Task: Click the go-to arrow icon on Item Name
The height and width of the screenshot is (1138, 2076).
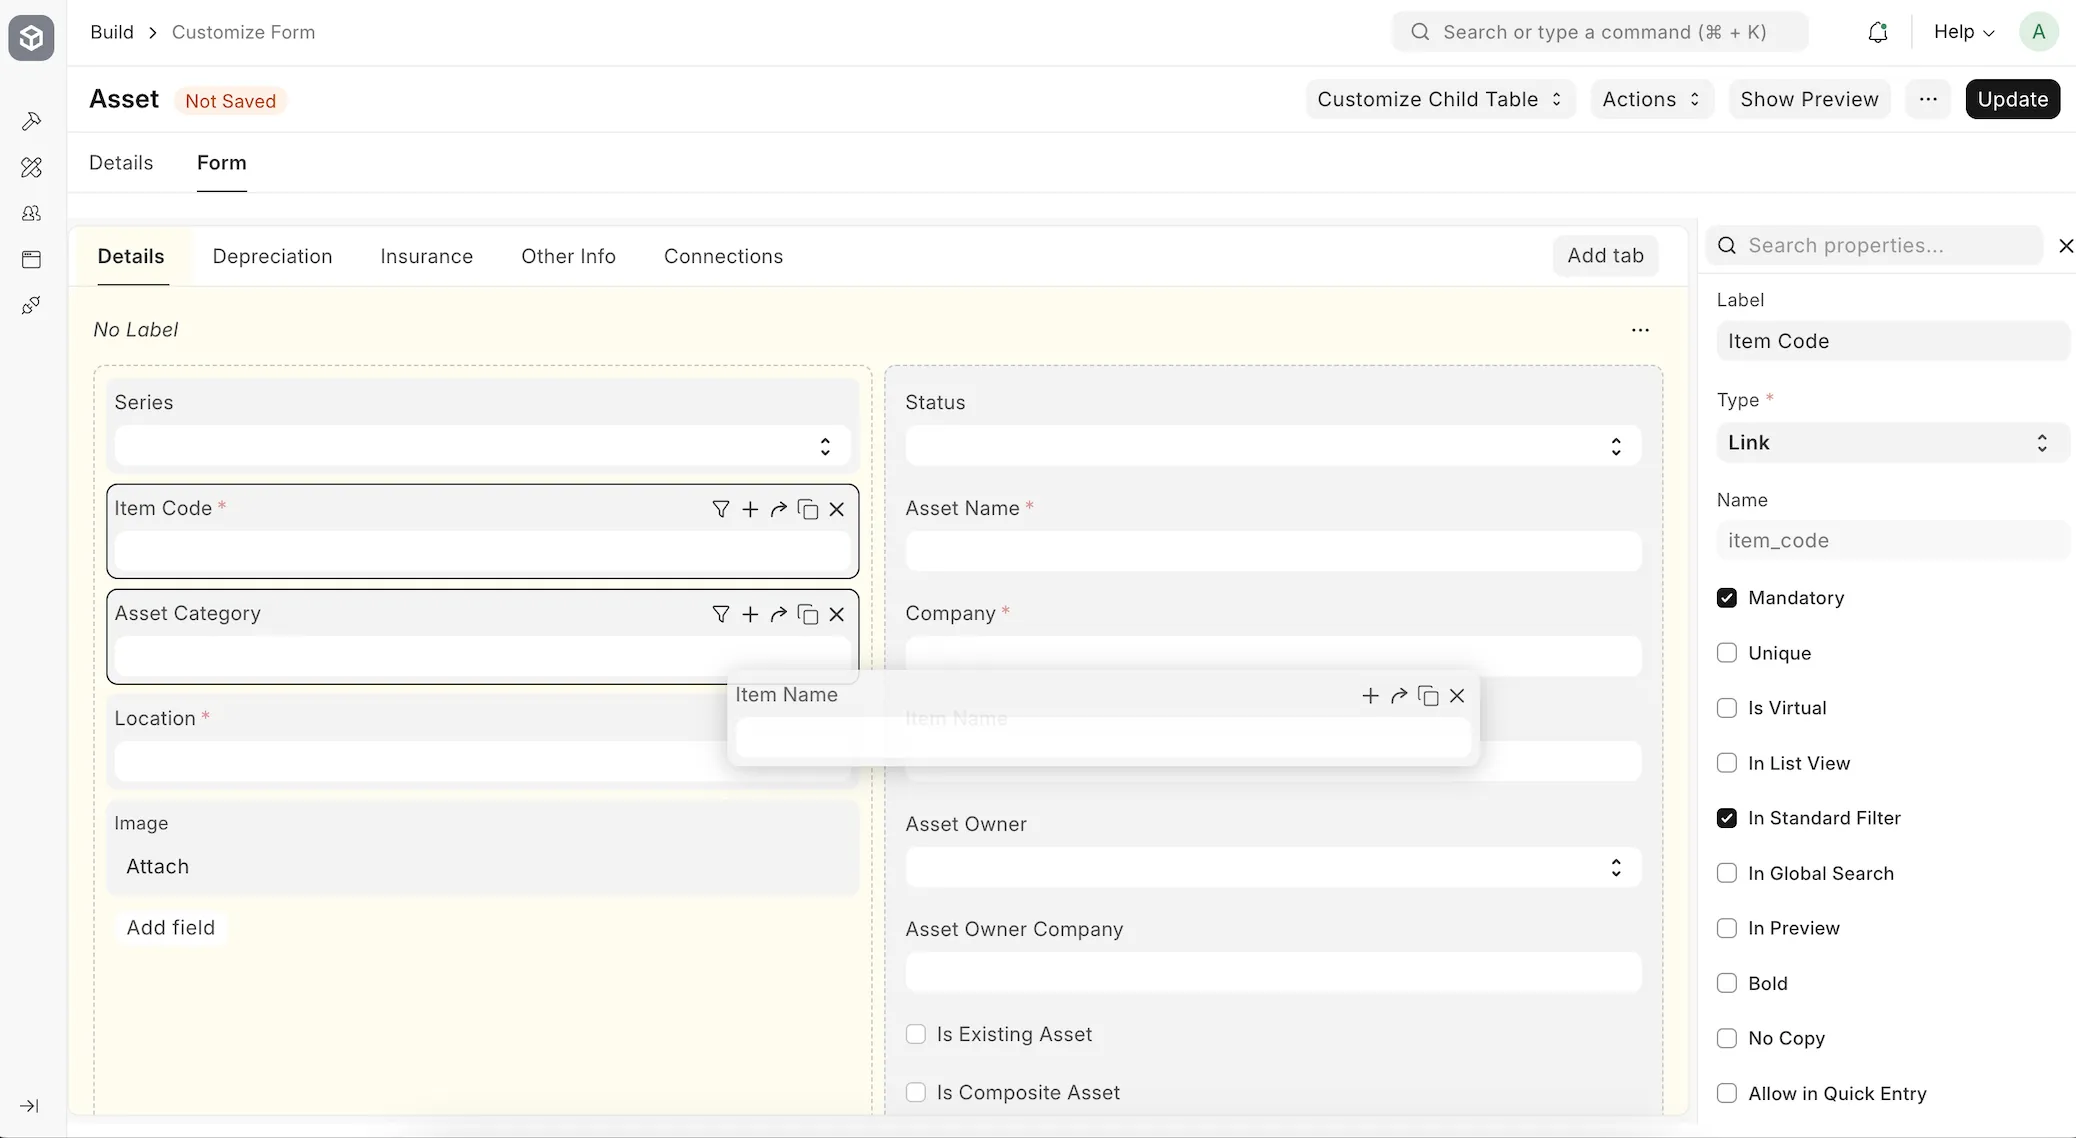Action: (x=1399, y=696)
